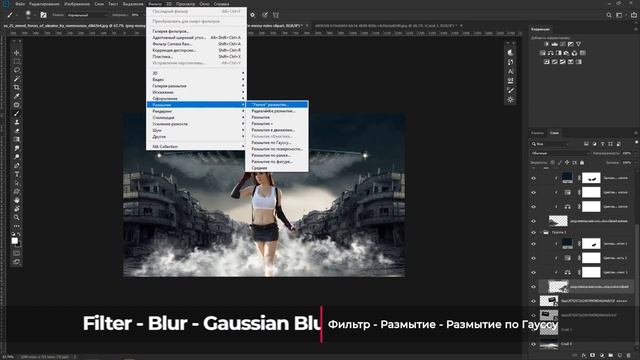Image resolution: width=640 pixels, height=360 pixels.
Task: Filter layers by pixel layers icon
Action: point(586,144)
